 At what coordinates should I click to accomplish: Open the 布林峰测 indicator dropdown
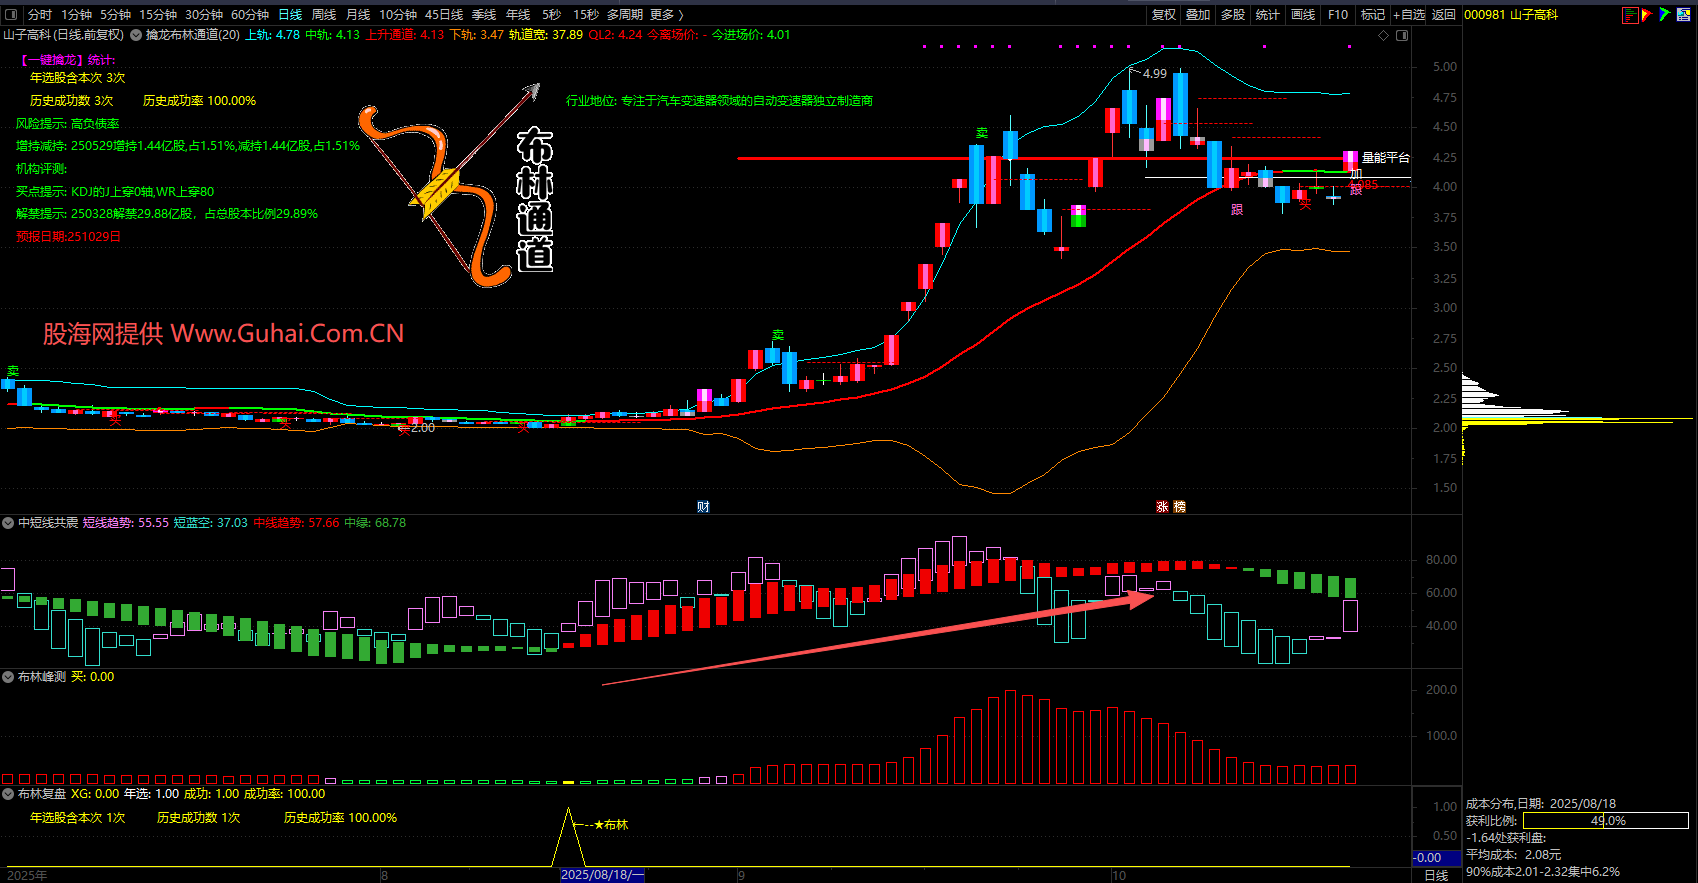[8, 677]
